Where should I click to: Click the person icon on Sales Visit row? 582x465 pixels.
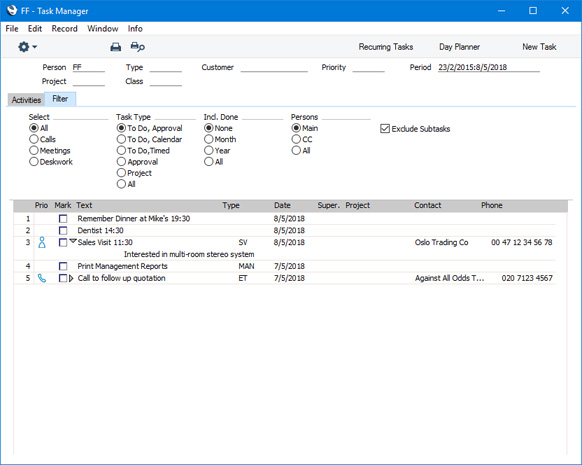click(42, 243)
